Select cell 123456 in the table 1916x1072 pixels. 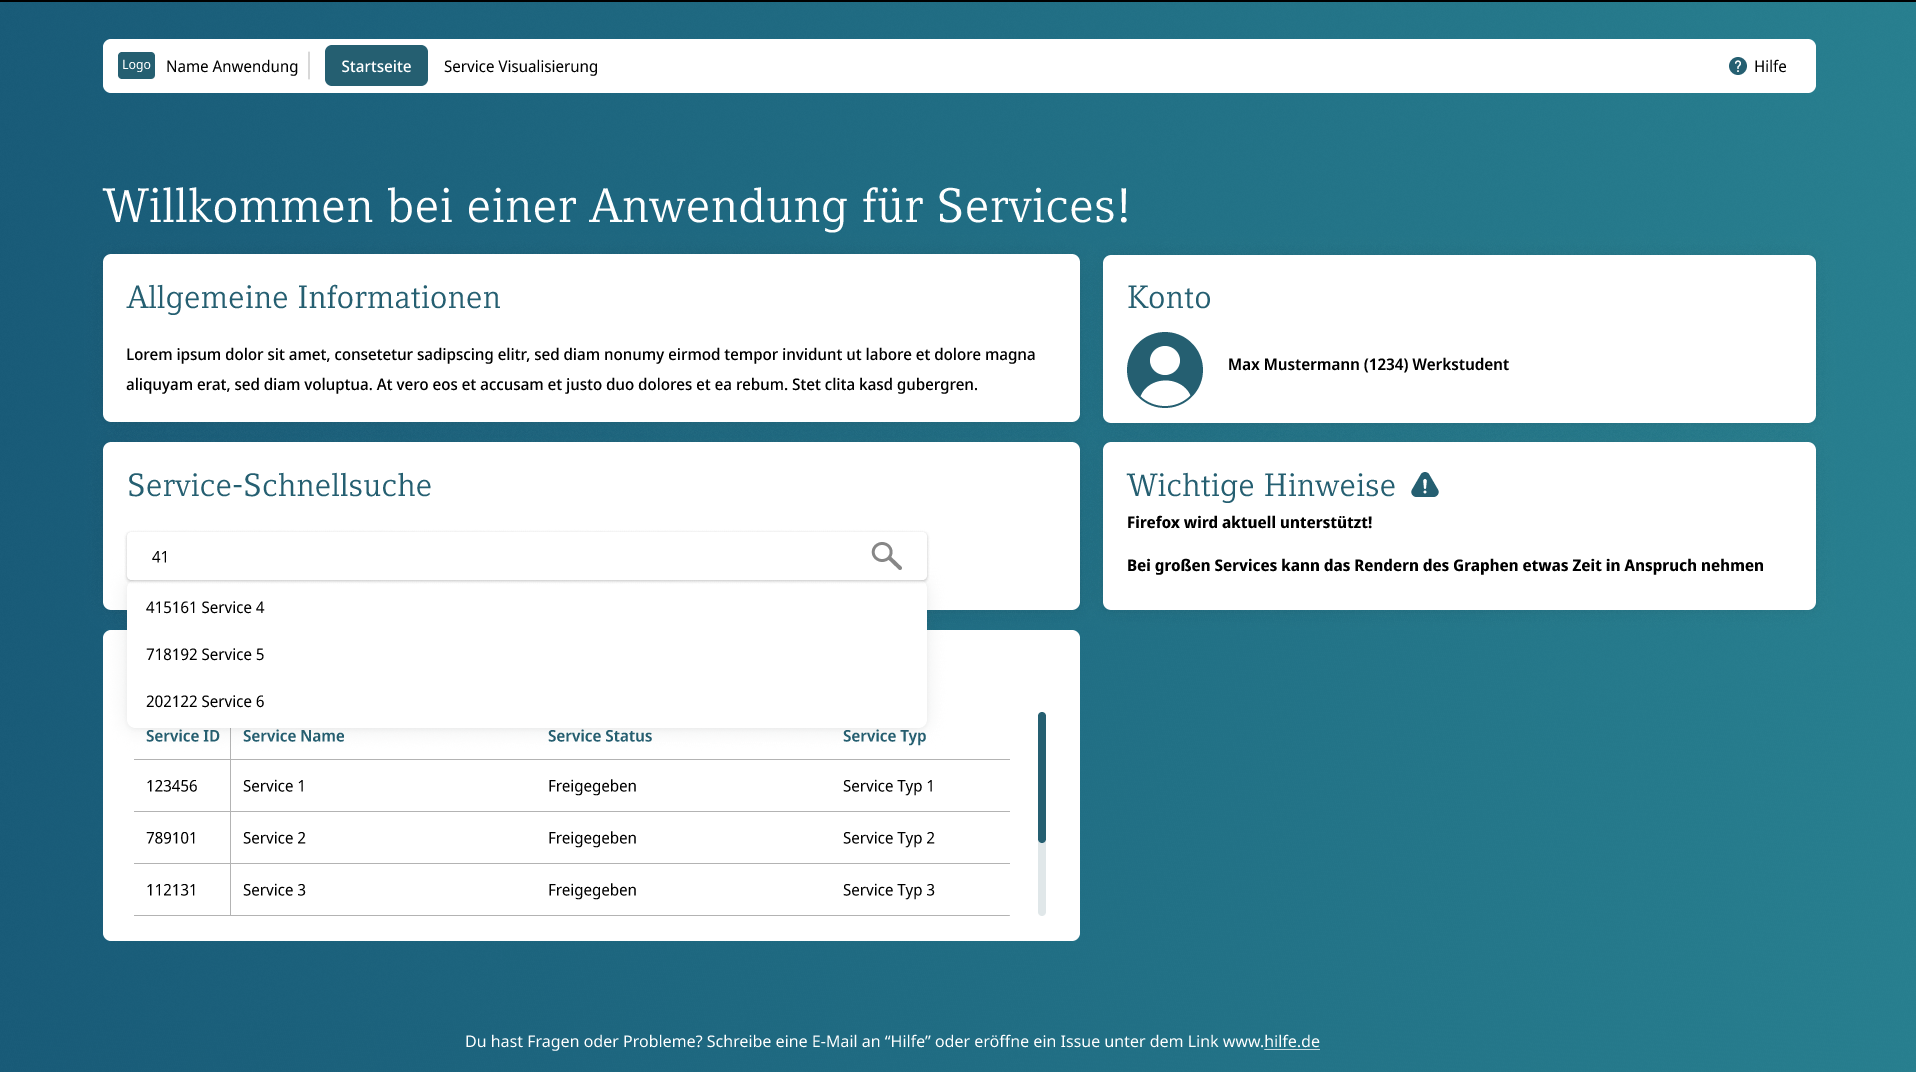[172, 786]
